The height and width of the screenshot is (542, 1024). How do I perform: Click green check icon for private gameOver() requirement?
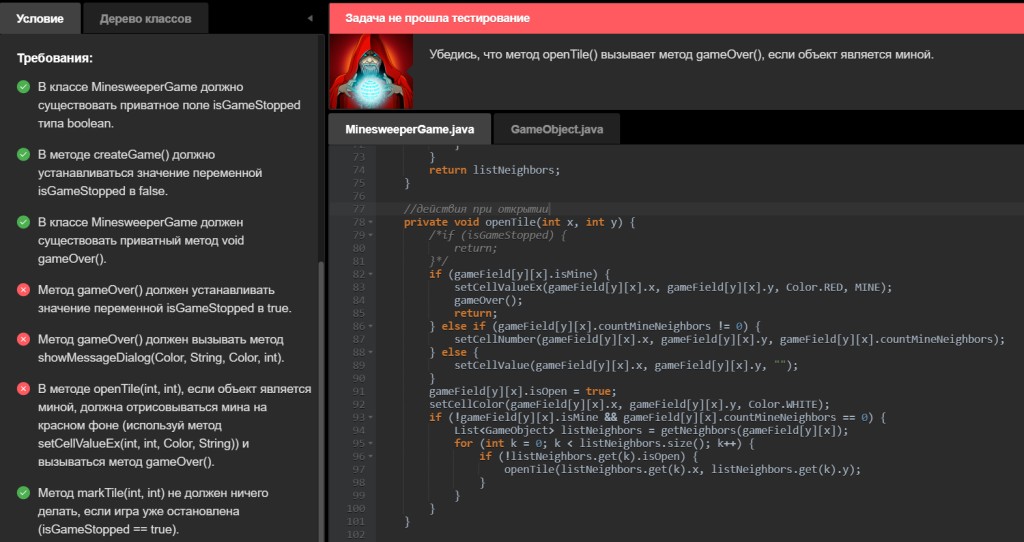23,222
